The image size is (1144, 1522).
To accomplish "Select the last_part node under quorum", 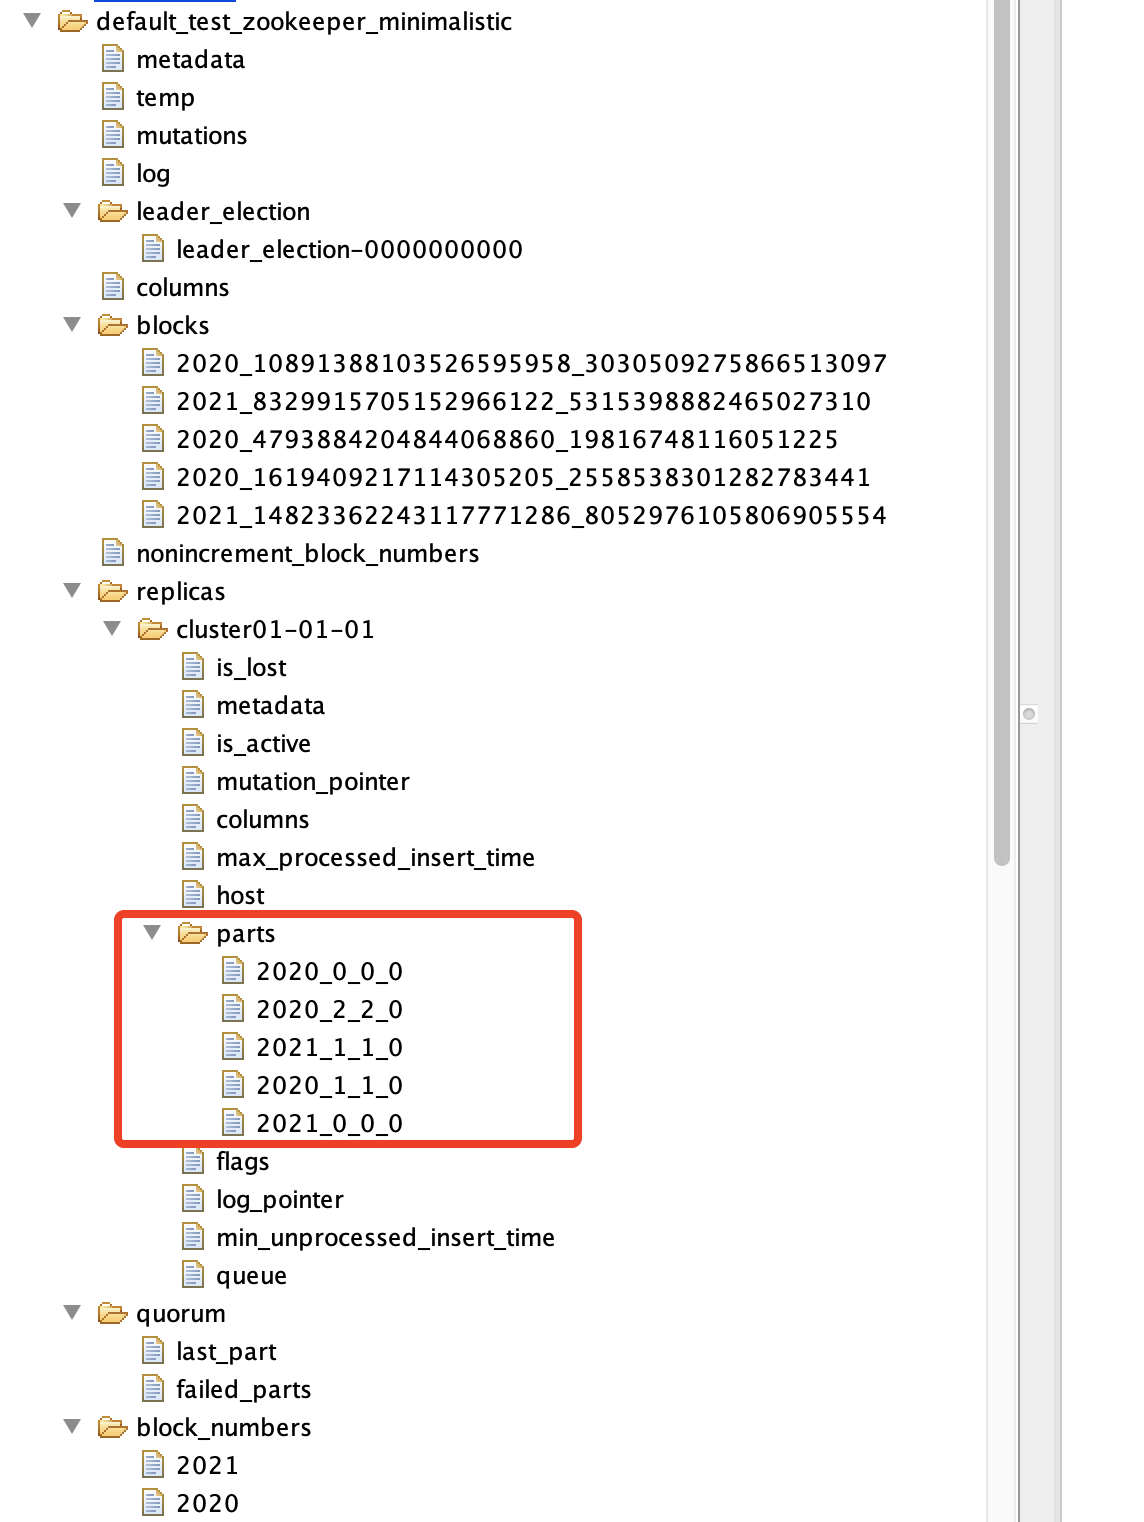I will pyautogui.click(x=226, y=1351).
